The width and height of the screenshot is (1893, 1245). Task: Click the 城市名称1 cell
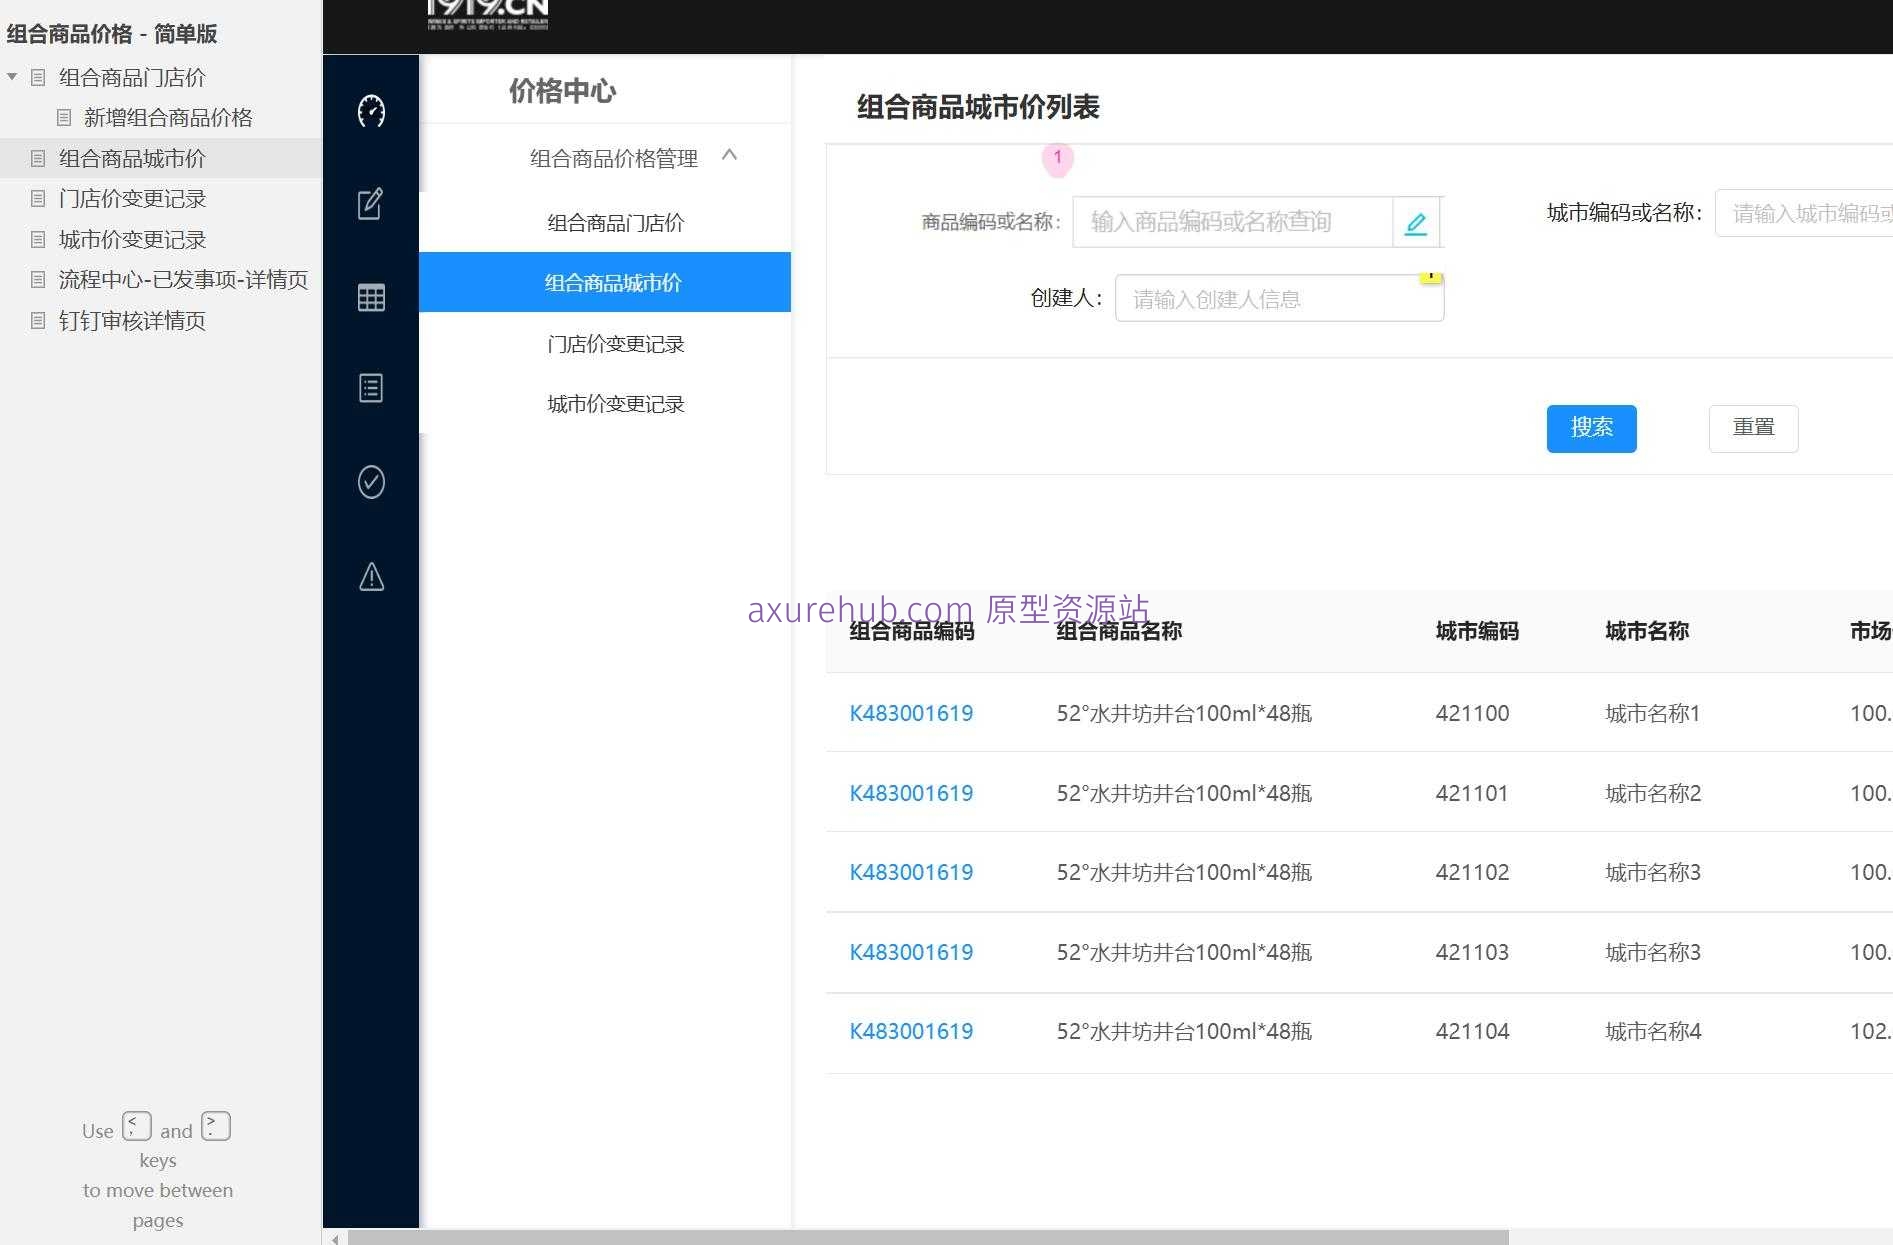pos(1652,713)
